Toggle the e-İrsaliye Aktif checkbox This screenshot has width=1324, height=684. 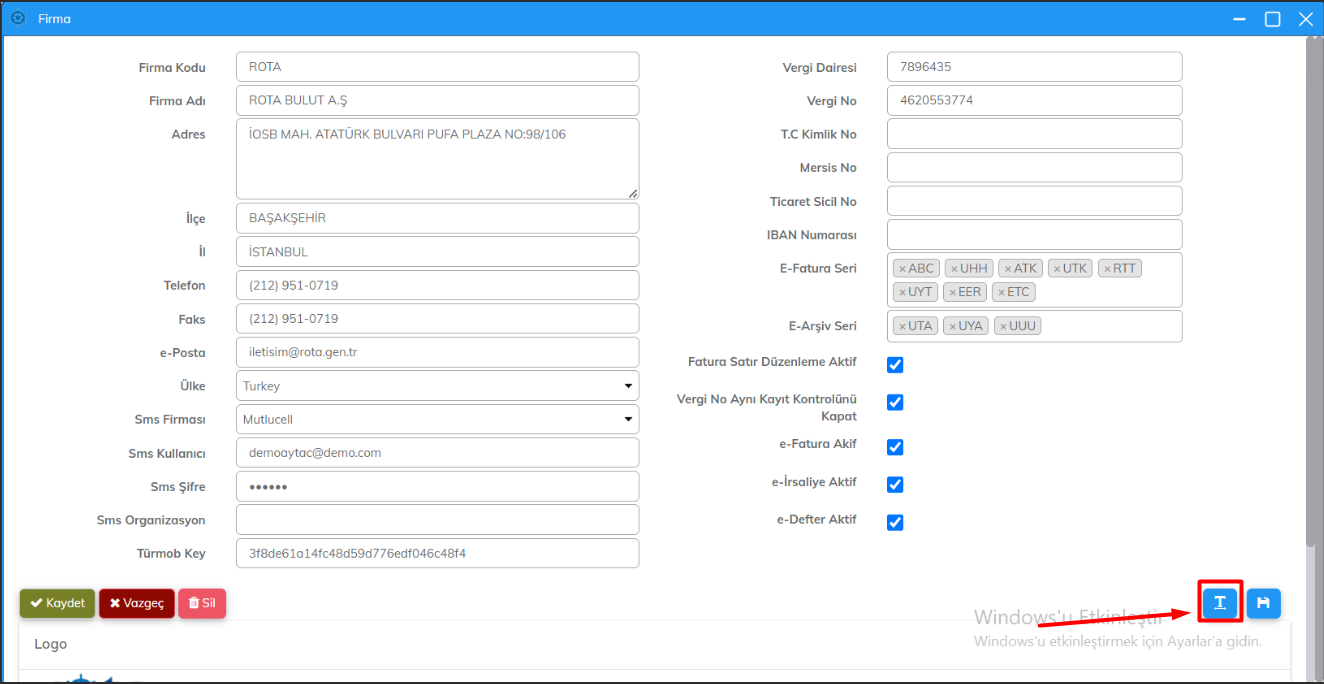click(x=895, y=484)
